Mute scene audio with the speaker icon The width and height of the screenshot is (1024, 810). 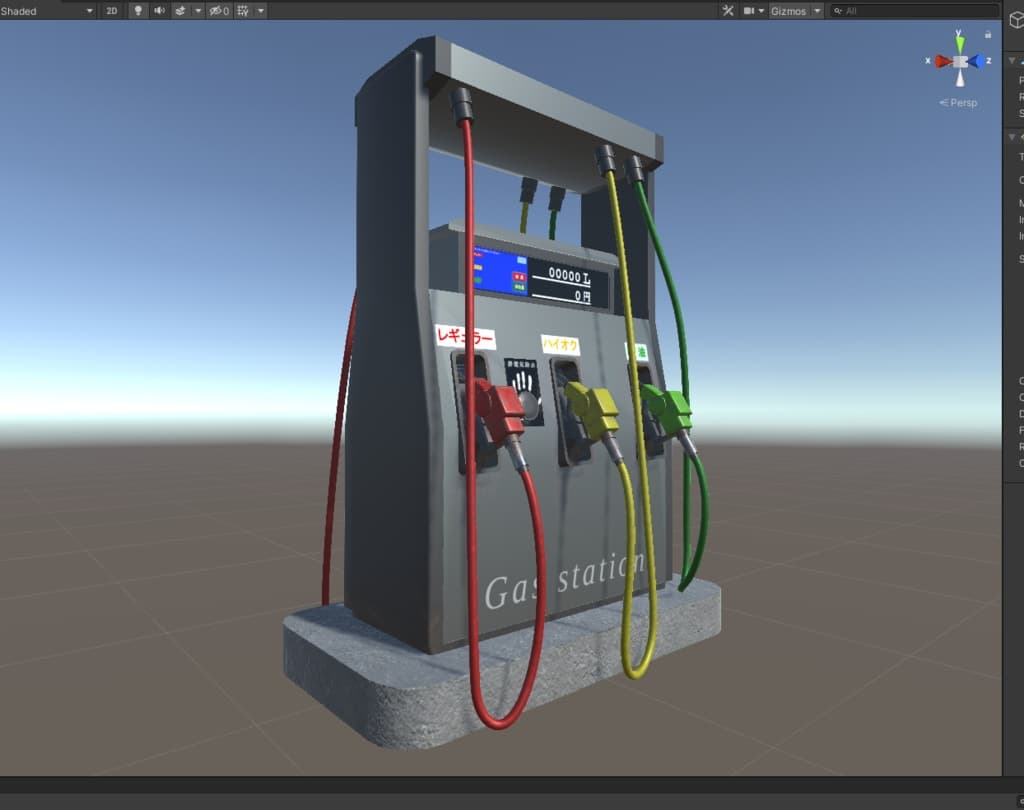(x=159, y=11)
